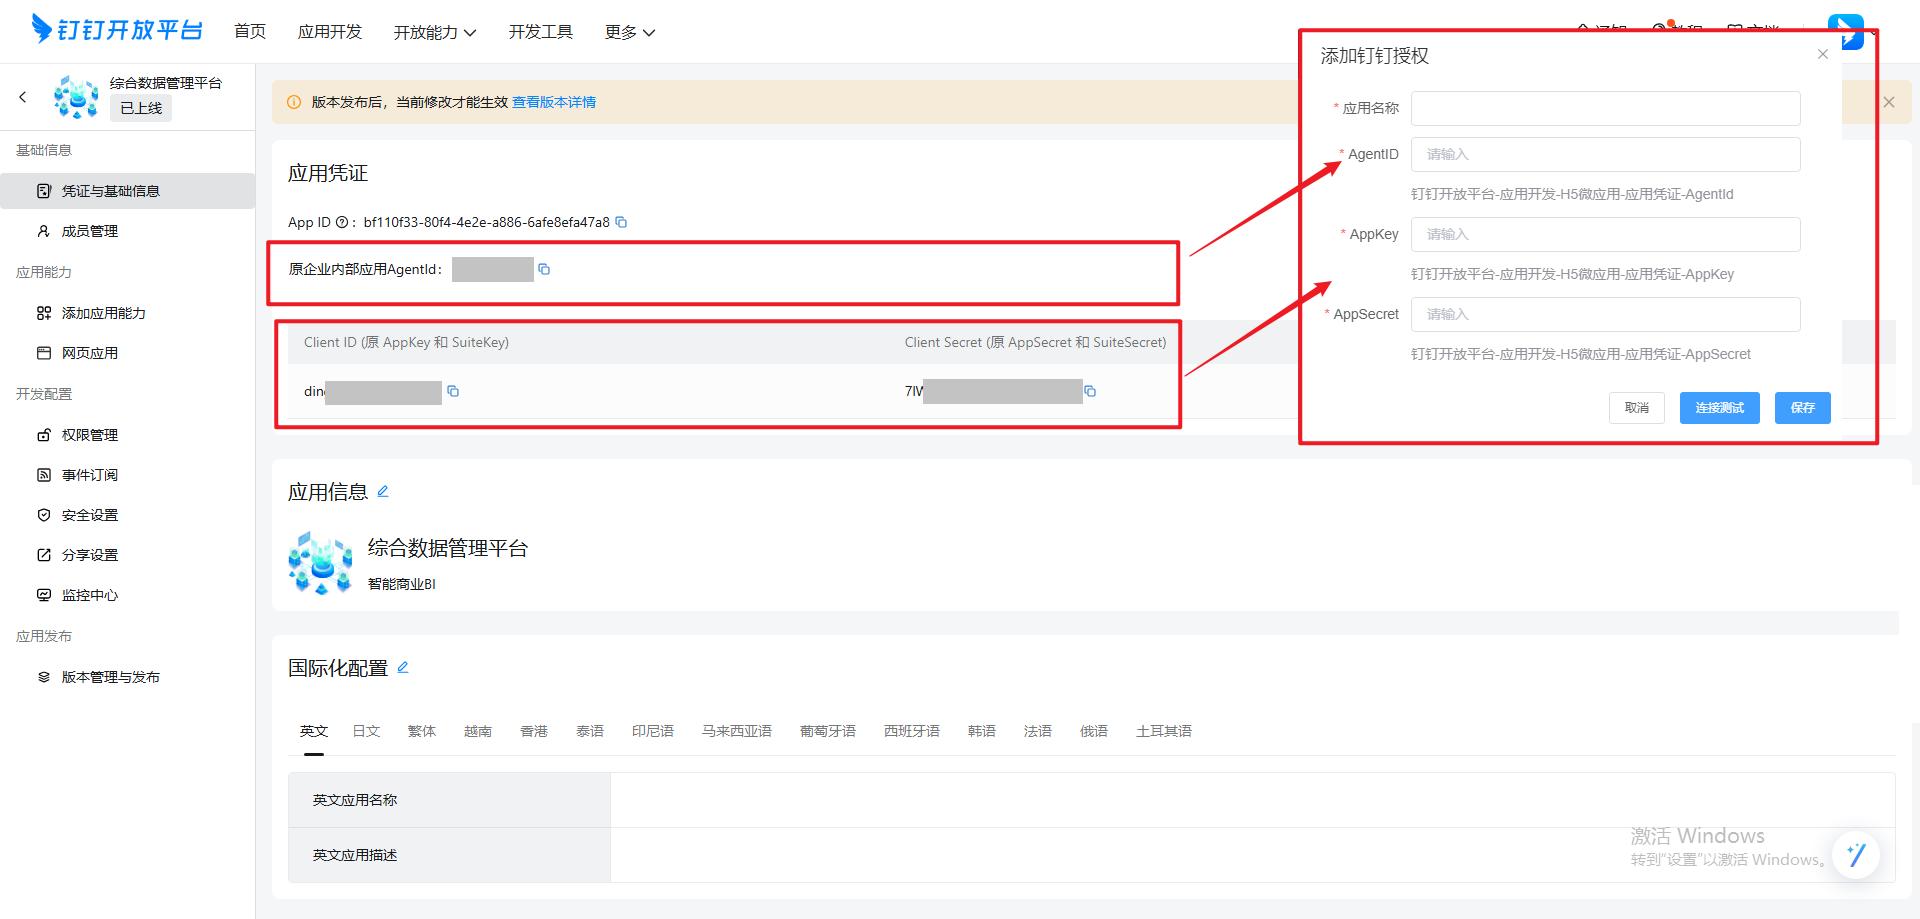The image size is (1920, 919).
Task: Click the 智能商业BI description text
Action: point(402,584)
